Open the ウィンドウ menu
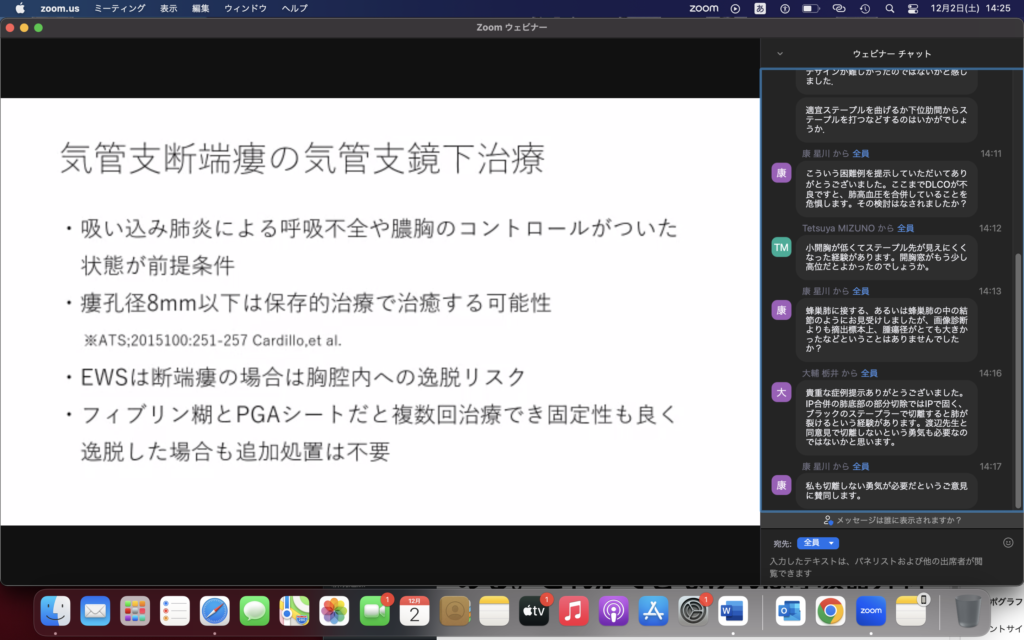This screenshot has width=1024, height=640. [245, 8]
